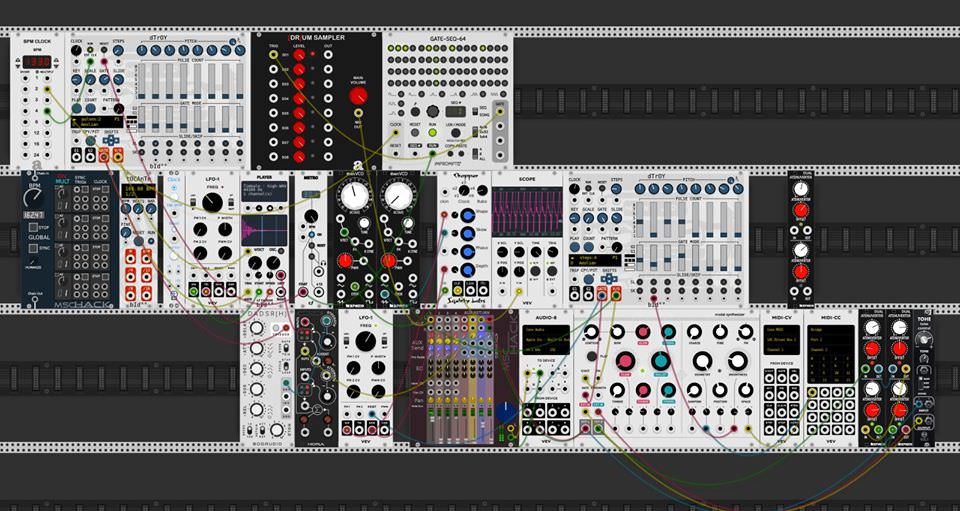The height and width of the screenshot is (511, 960).
Task: Click the tOCAnTe BPM display
Action: (x=139, y=191)
